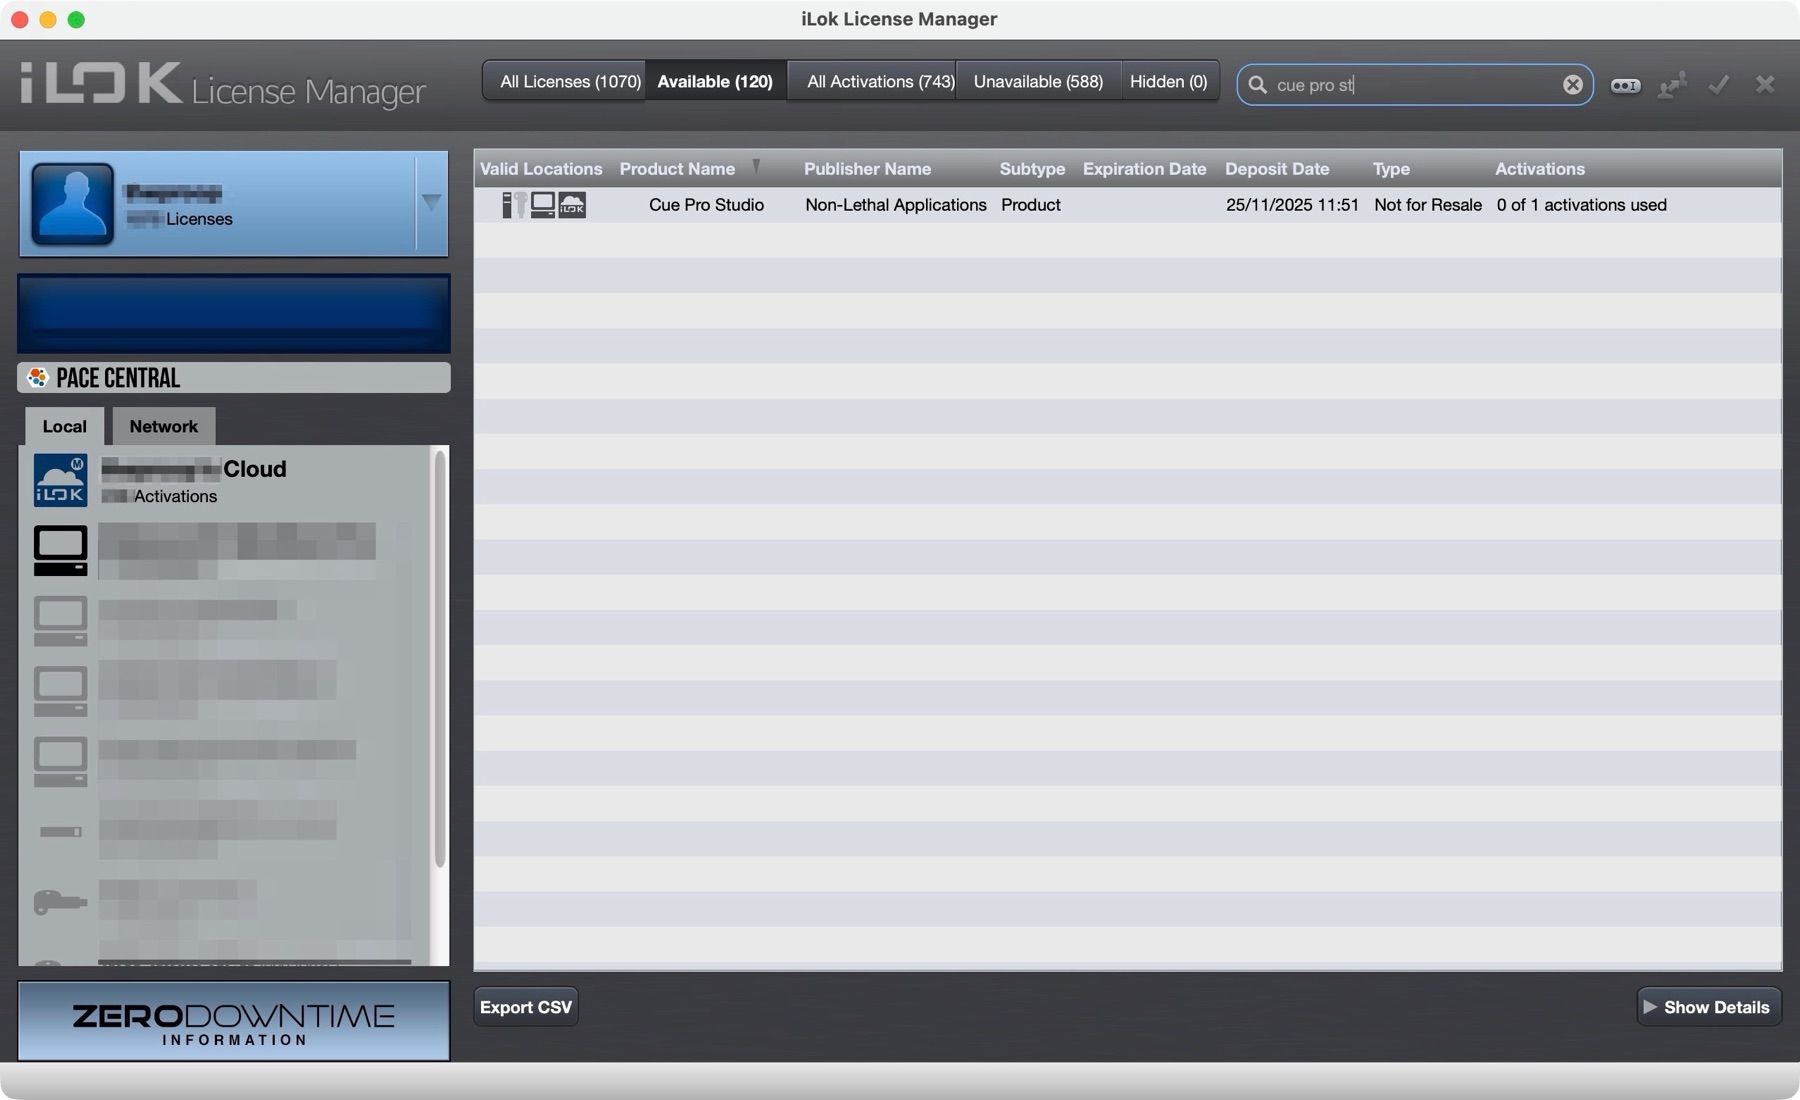Show the Hidden (0) tab
1800x1100 pixels.
(1168, 81)
